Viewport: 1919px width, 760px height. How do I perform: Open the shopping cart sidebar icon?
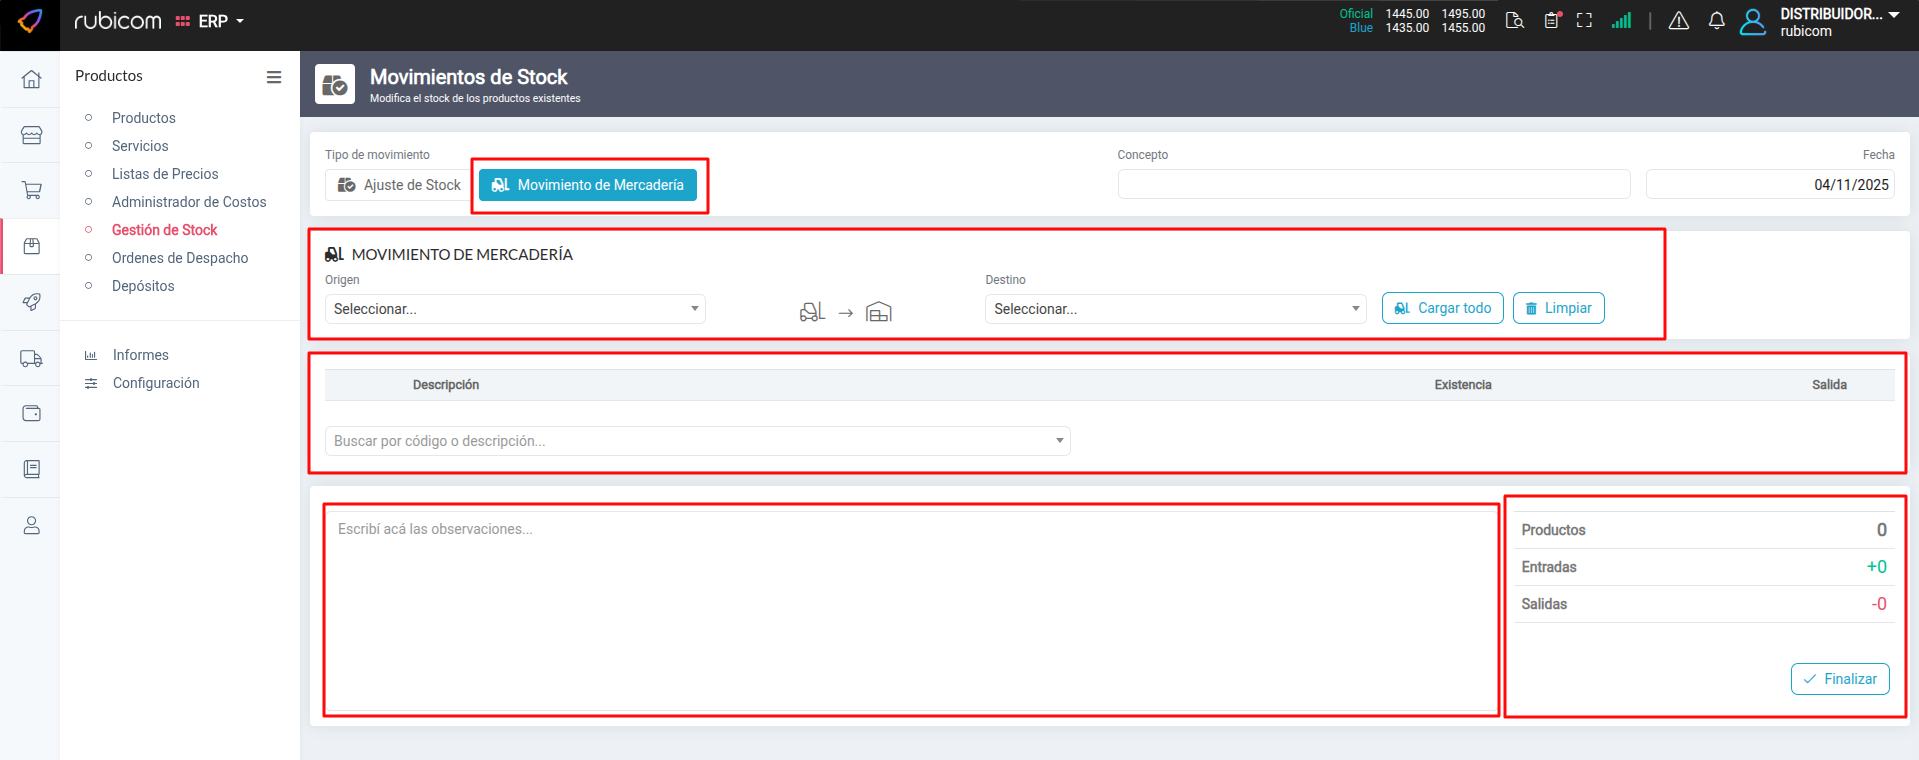click(31, 190)
